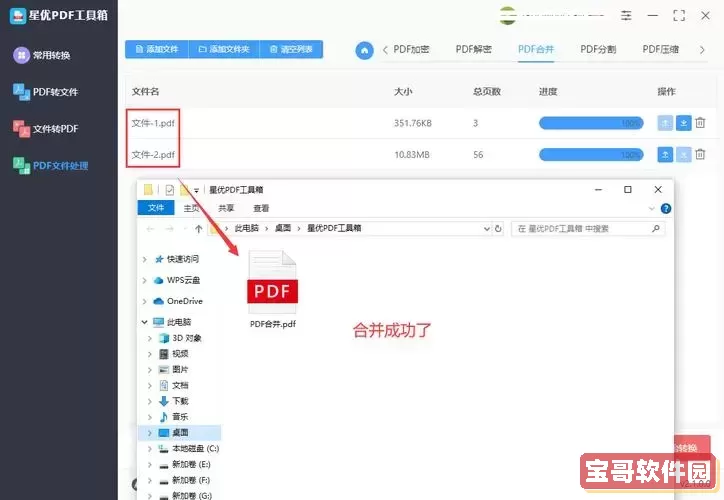Select the 文件-1.pdf row name
Viewport: 724px width, 500px height.
point(153,123)
